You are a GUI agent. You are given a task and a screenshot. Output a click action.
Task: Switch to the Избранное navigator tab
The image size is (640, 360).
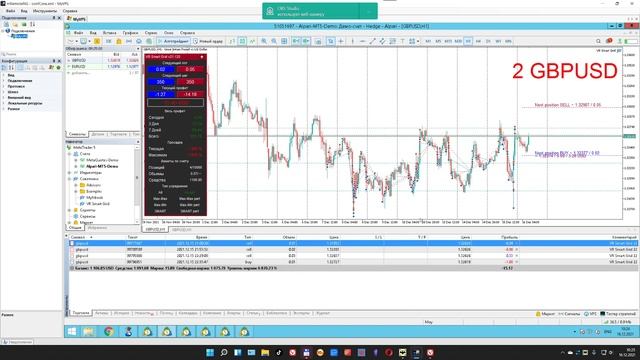[97, 228]
